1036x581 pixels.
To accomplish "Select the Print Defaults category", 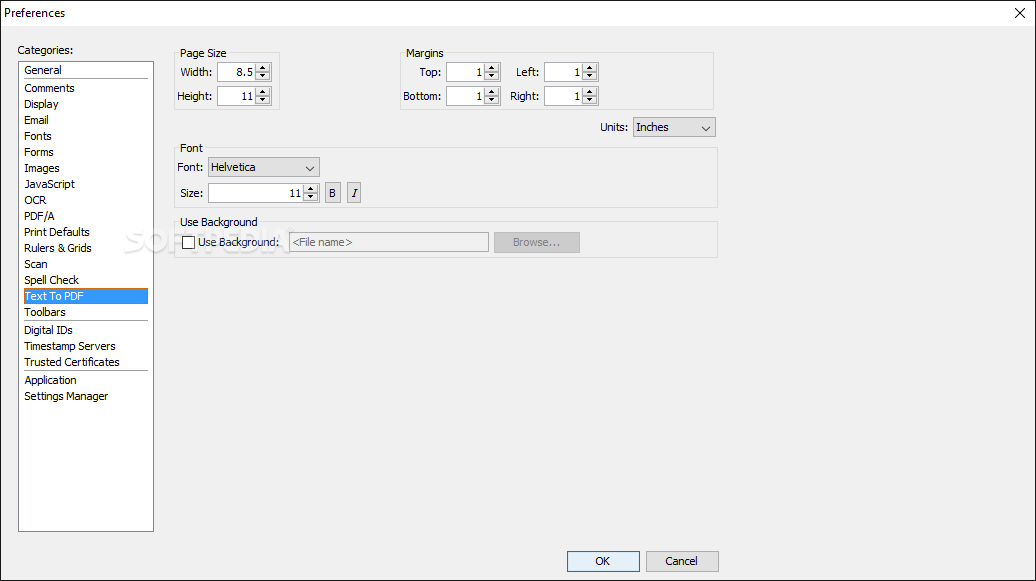I will (86, 232).
